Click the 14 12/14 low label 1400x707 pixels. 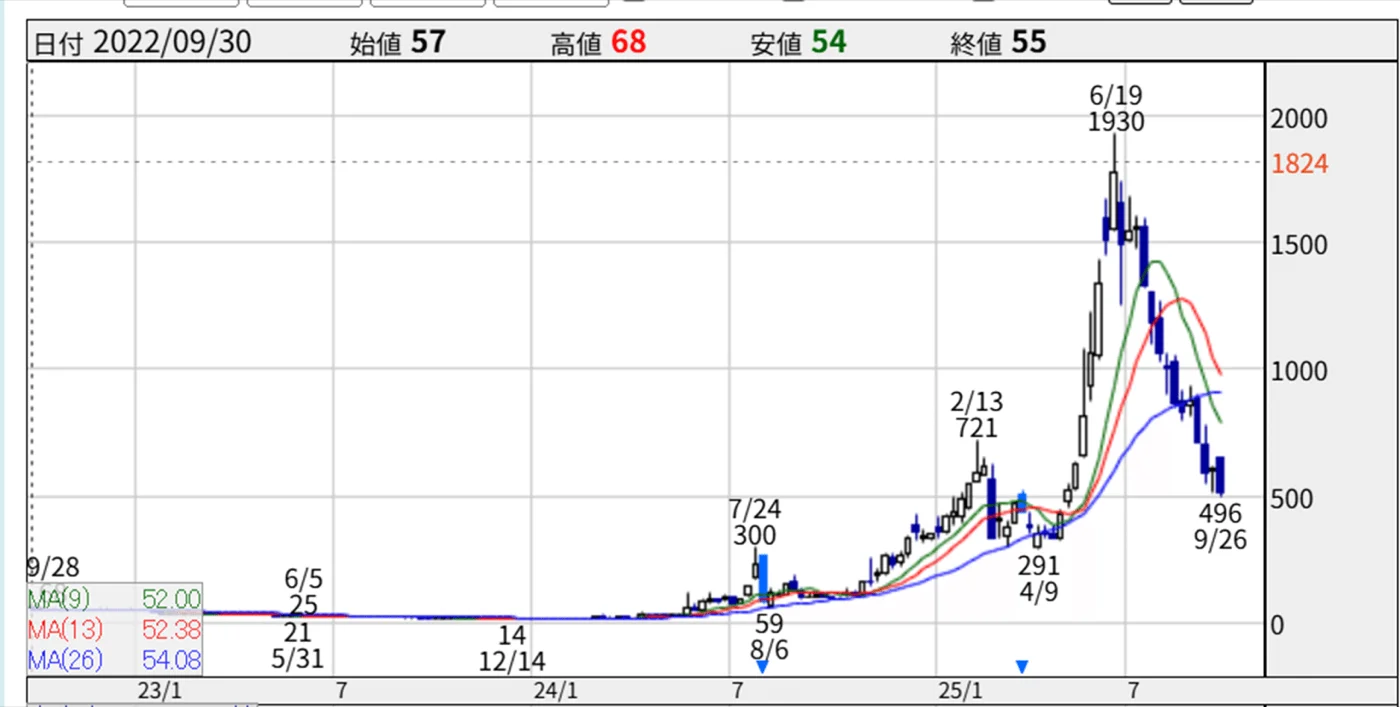[511, 649]
